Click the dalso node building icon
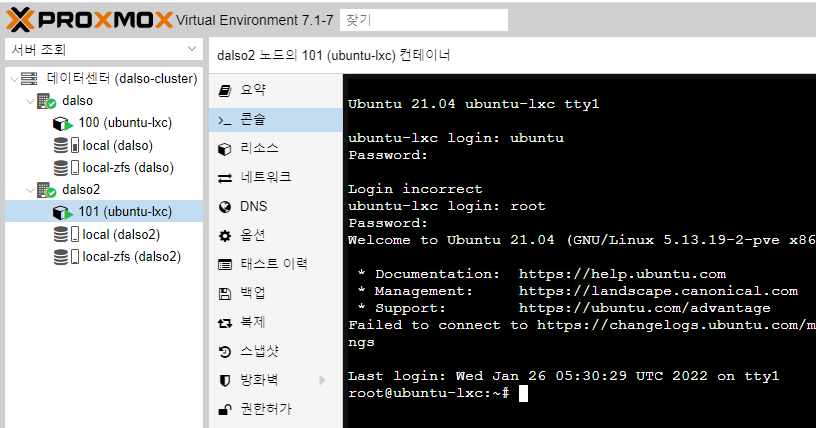816x428 pixels. coord(46,101)
